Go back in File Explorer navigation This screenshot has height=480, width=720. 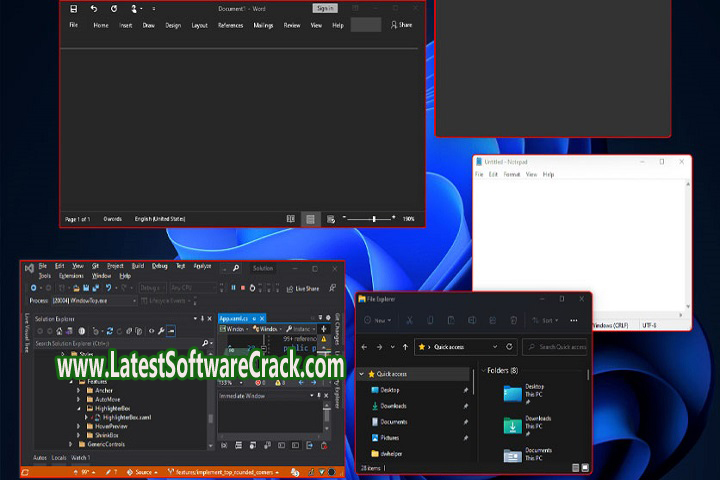tap(364, 347)
